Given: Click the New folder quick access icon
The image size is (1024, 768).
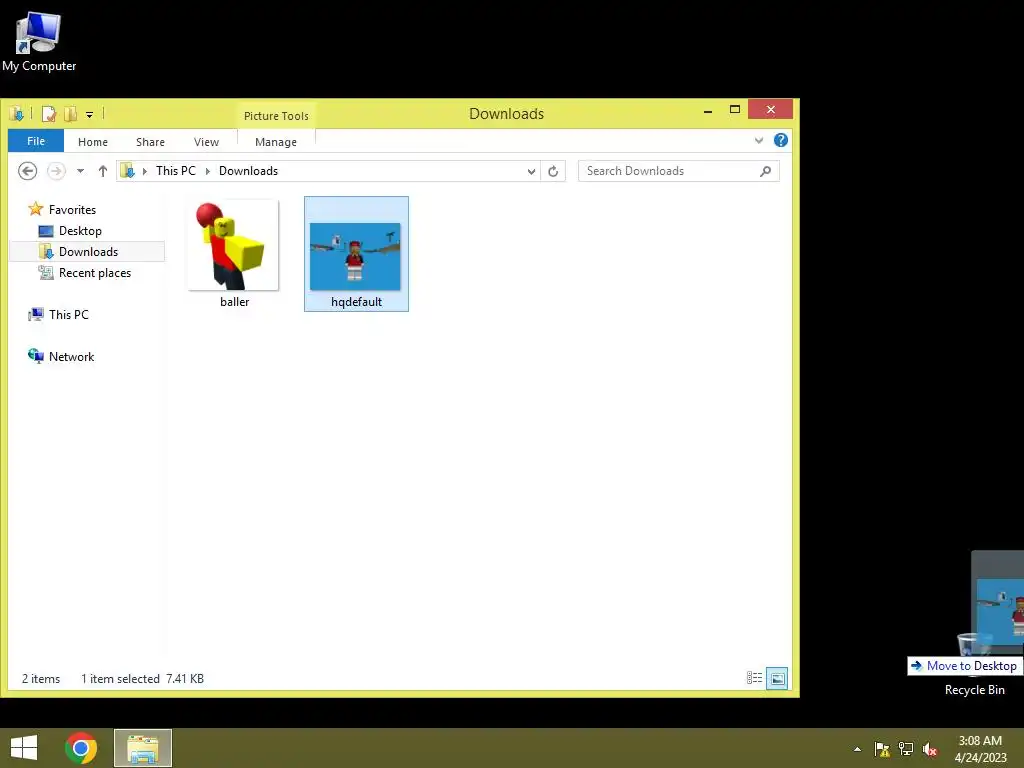Looking at the screenshot, I should tap(70, 114).
